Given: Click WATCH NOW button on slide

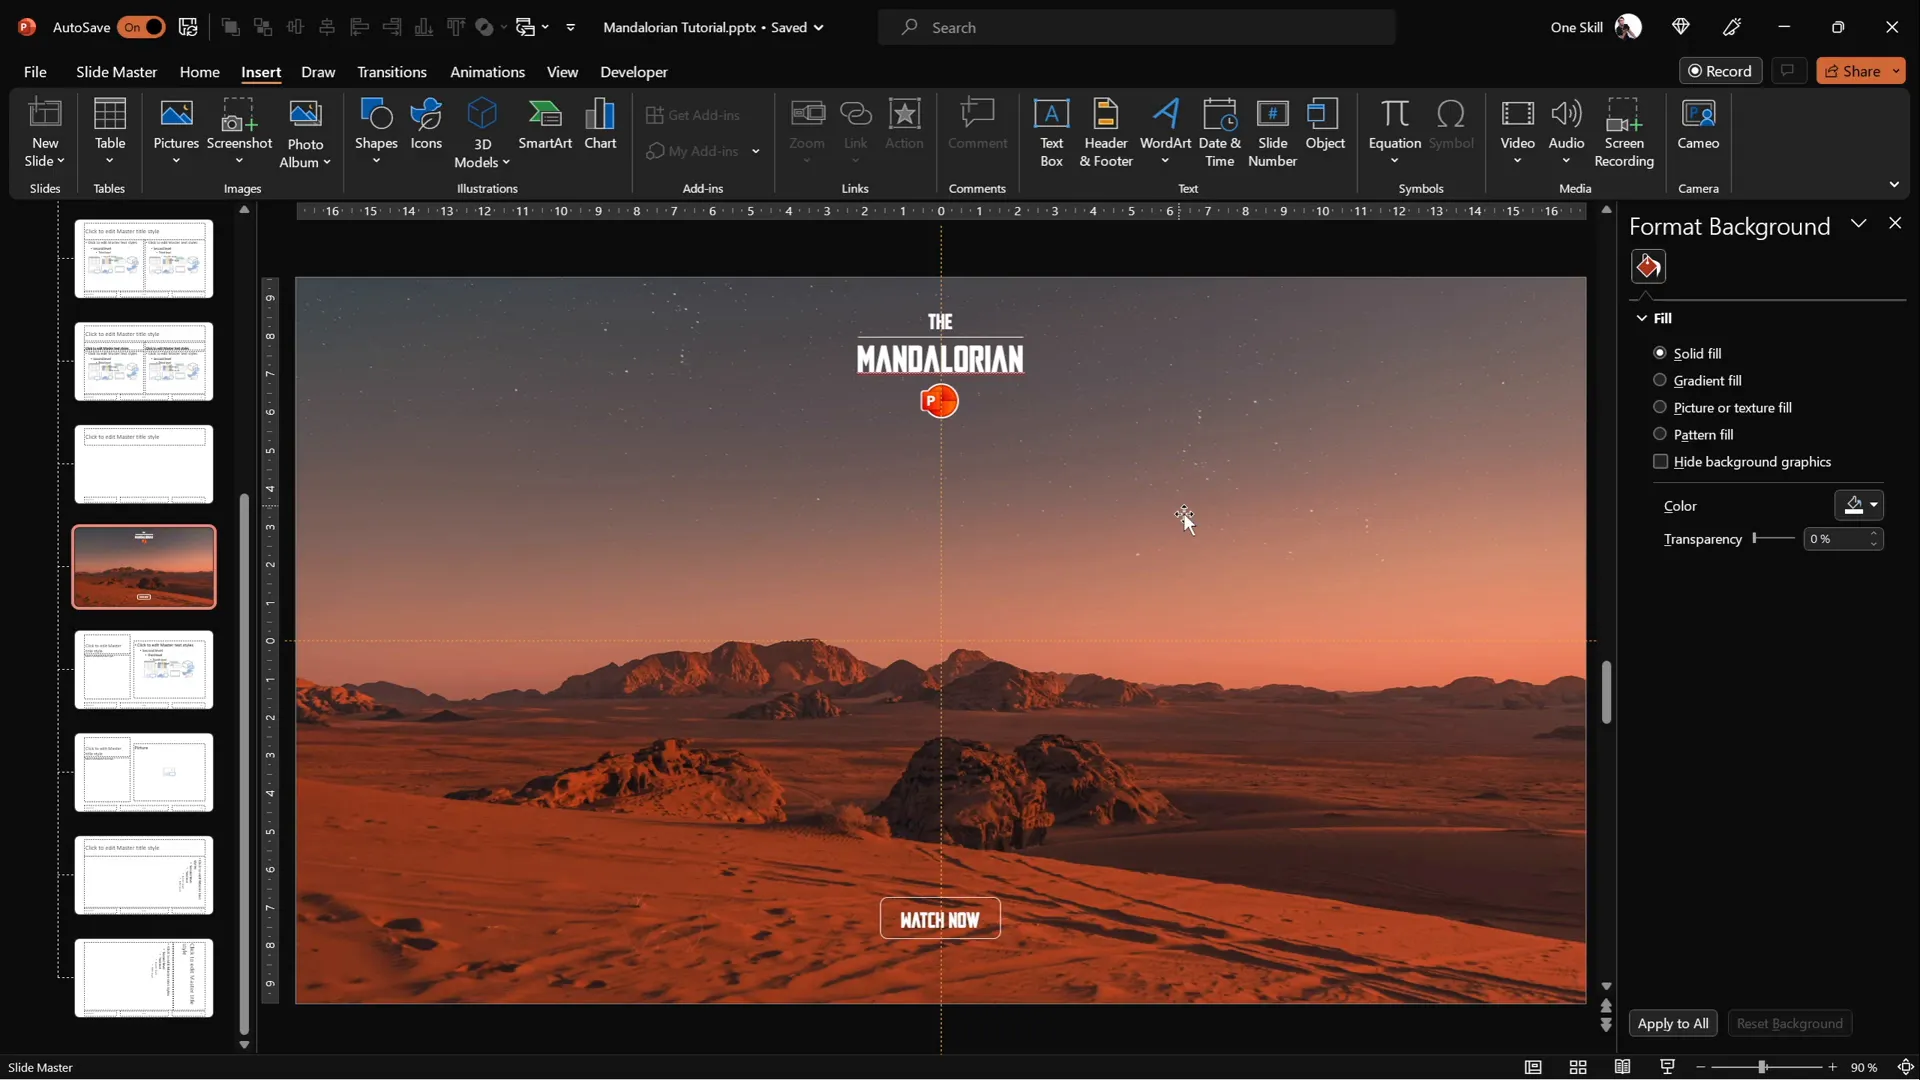Looking at the screenshot, I should click(939, 919).
